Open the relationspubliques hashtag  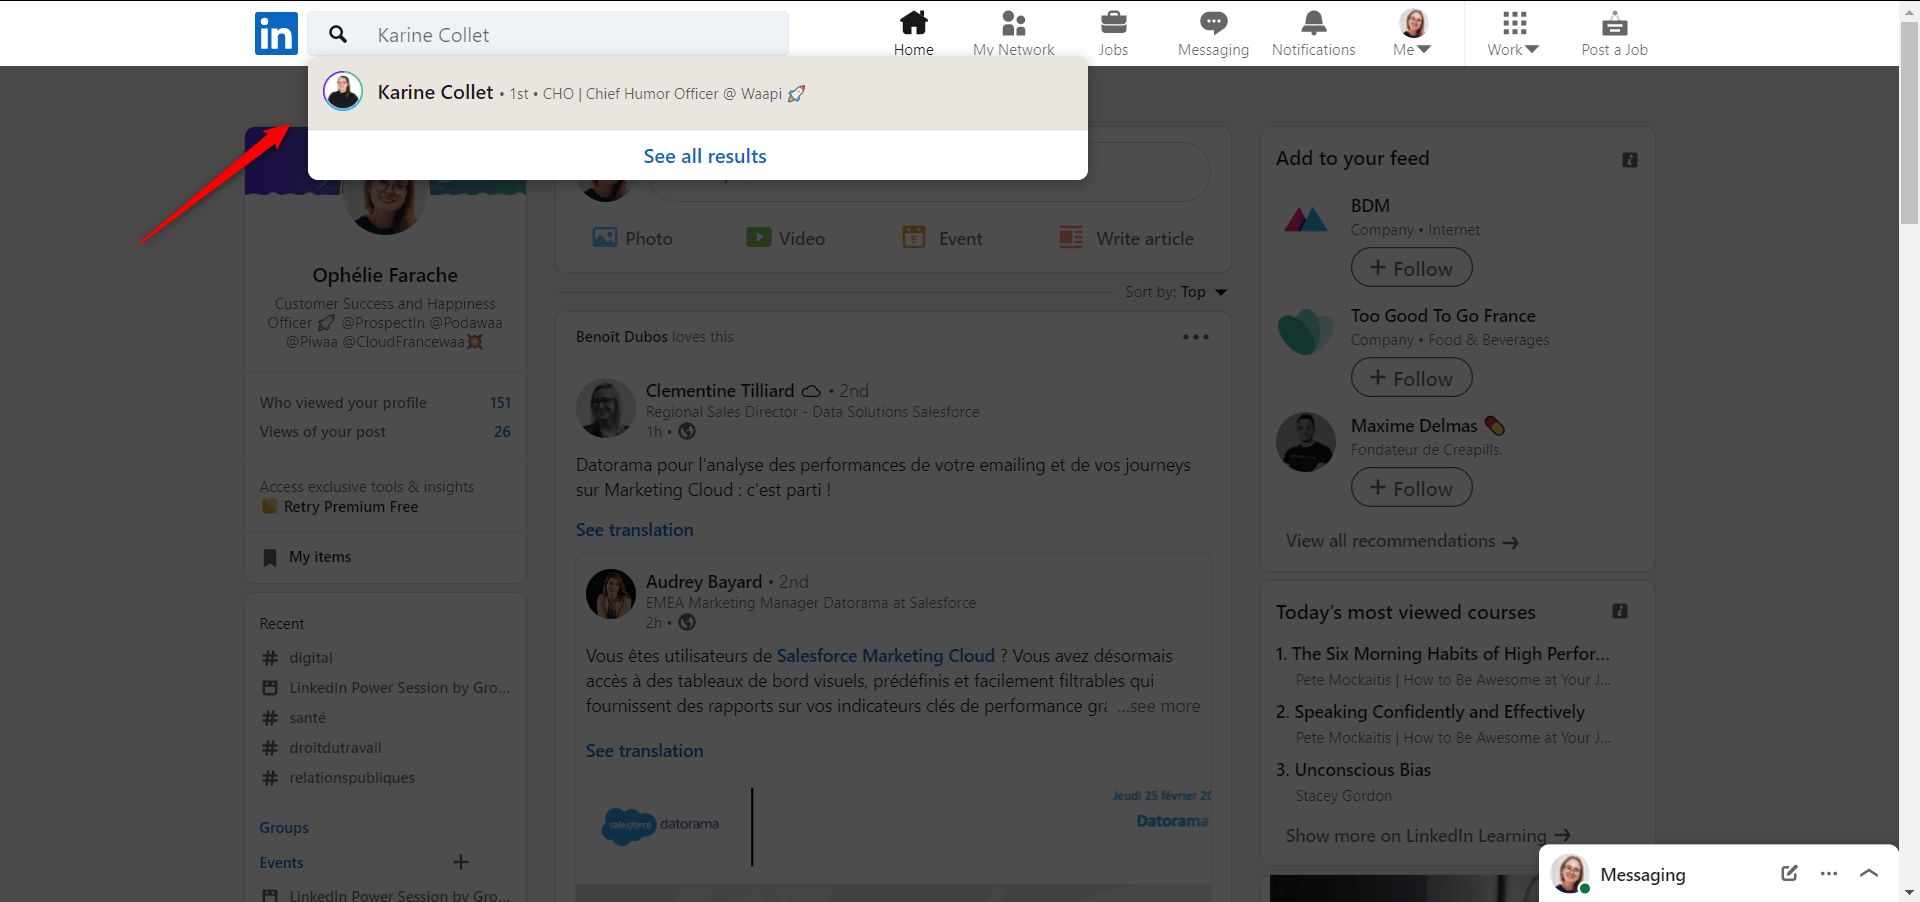352,778
